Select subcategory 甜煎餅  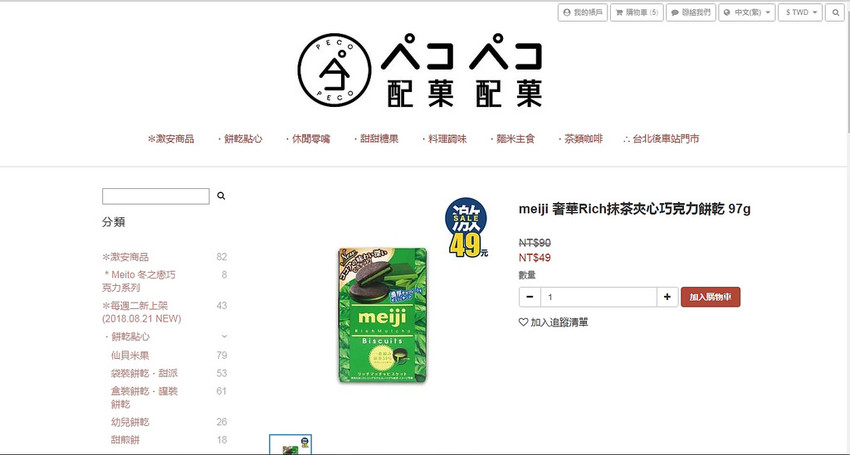click(125, 440)
